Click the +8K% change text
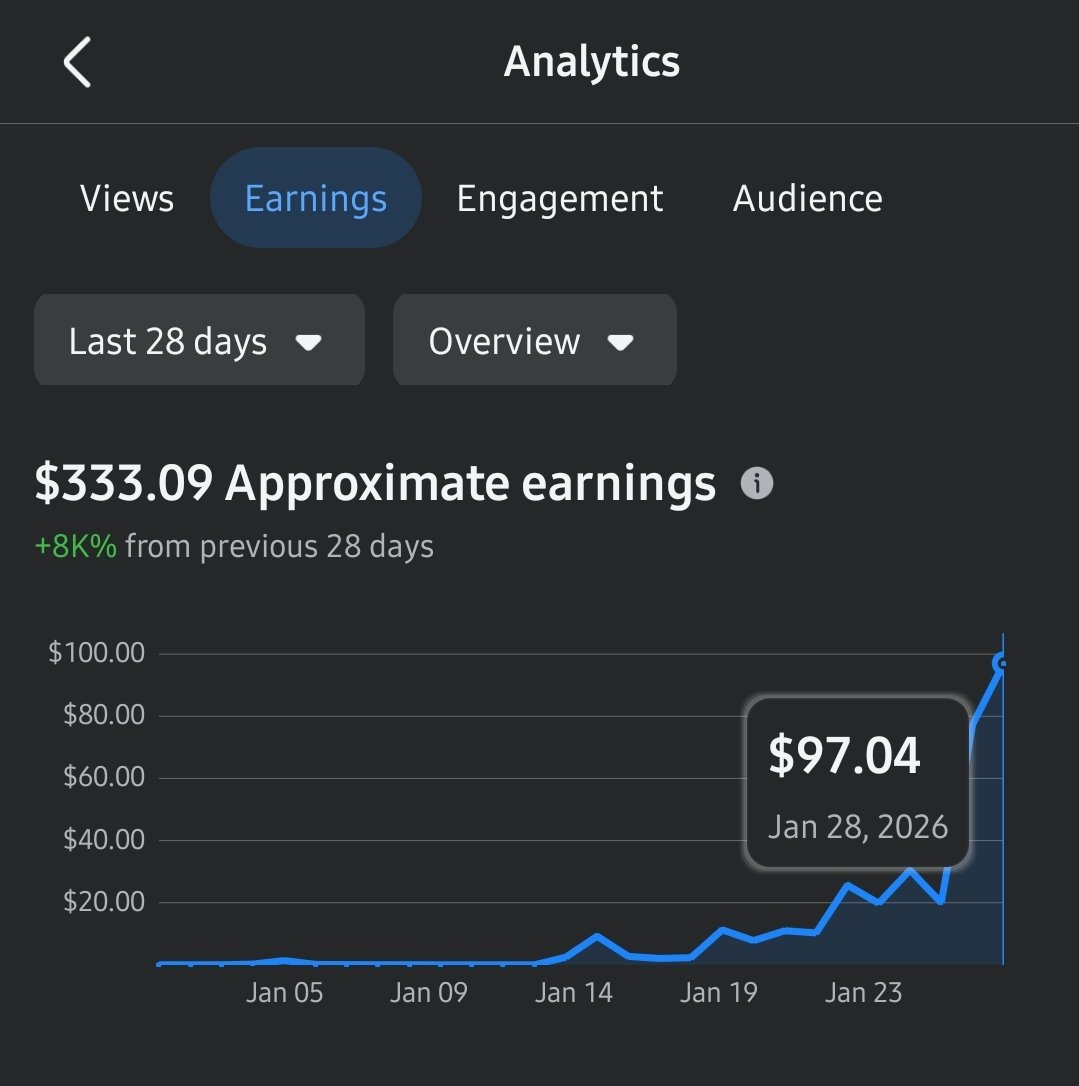This screenshot has width=1079, height=1086. [x=75, y=546]
